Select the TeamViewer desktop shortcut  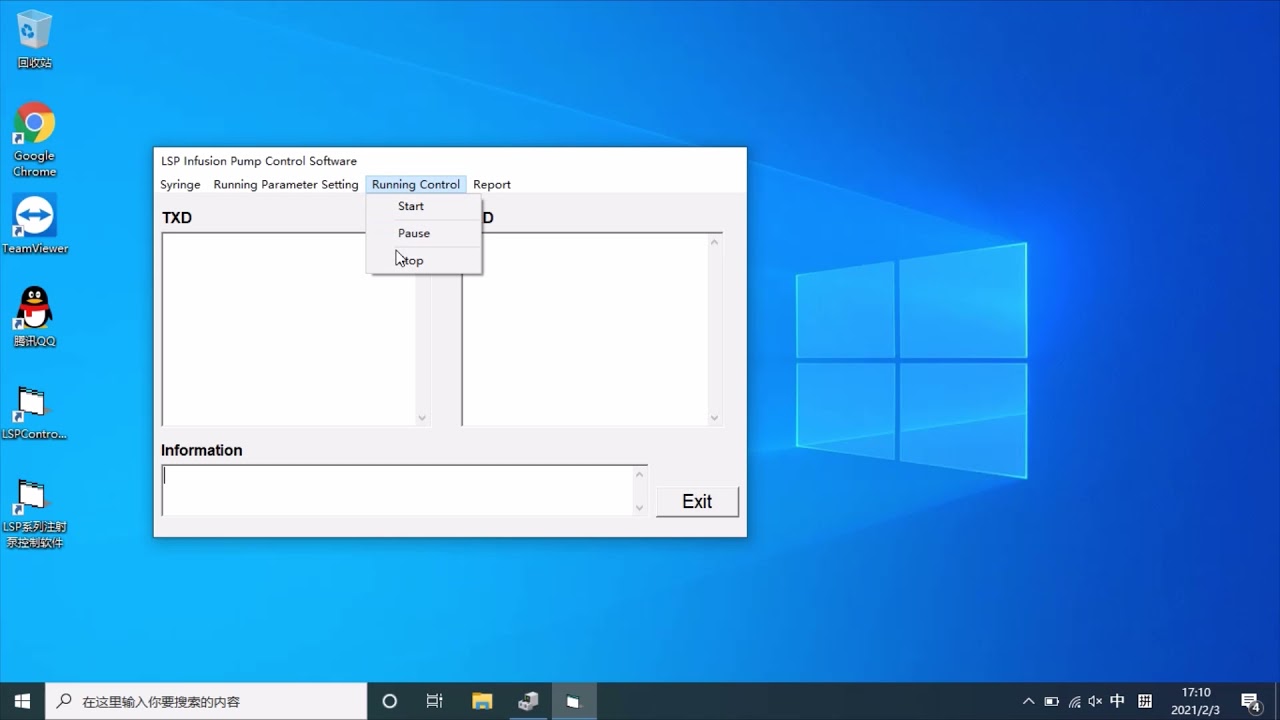(35, 224)
